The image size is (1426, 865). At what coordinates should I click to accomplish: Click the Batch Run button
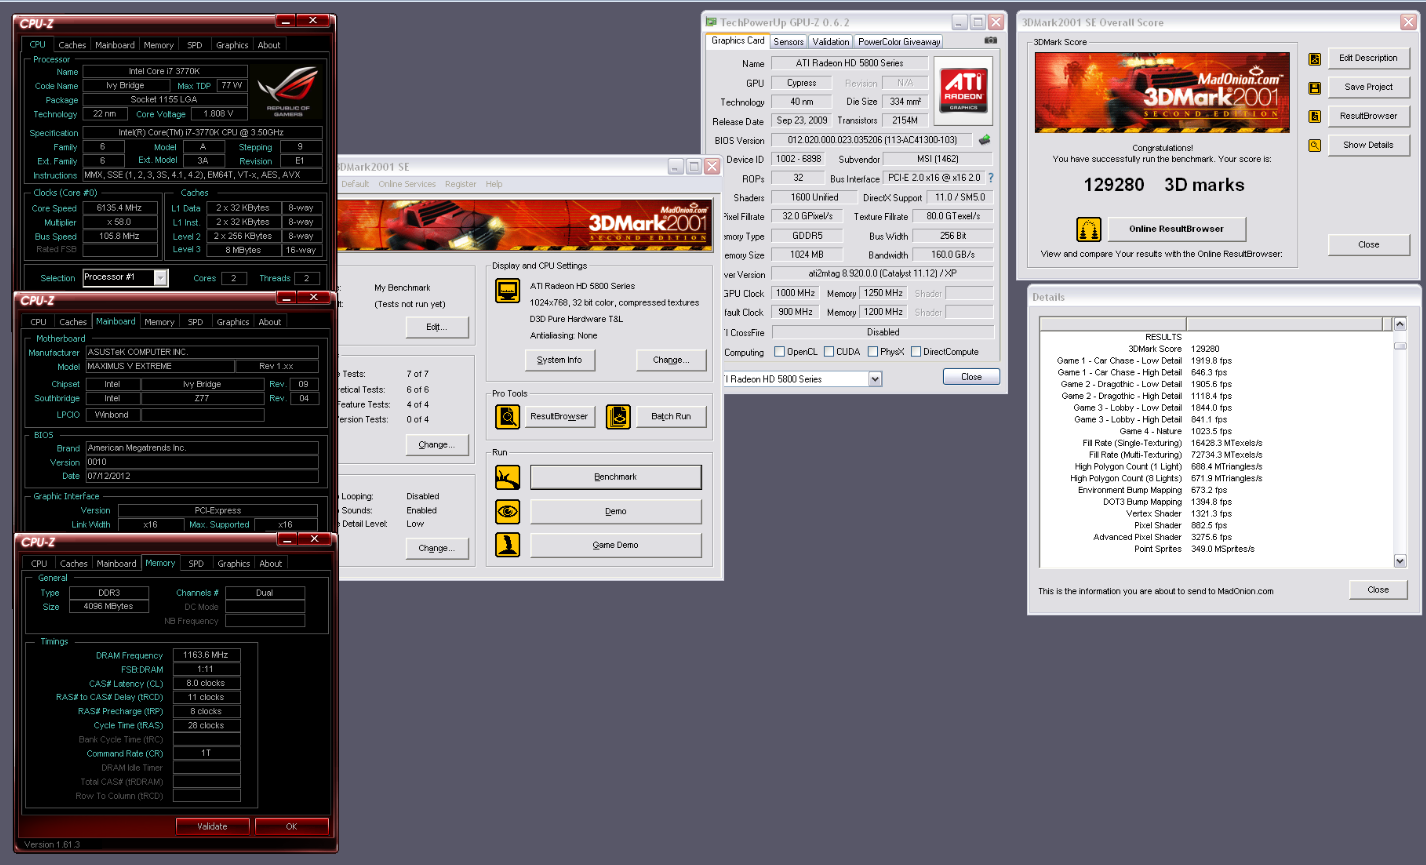(671, 416)
